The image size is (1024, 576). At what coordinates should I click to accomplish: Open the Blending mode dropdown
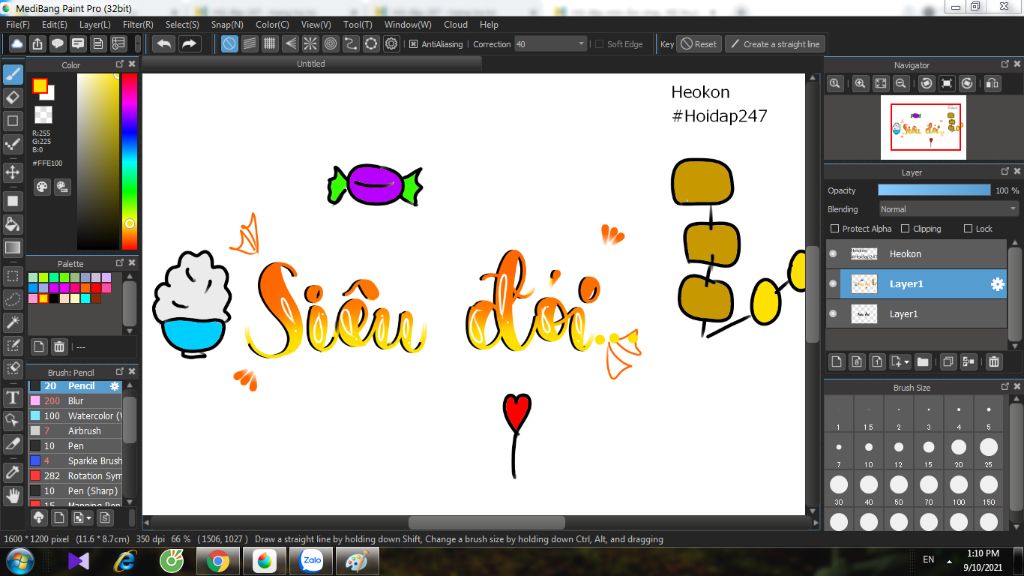[x=948, y=209]
